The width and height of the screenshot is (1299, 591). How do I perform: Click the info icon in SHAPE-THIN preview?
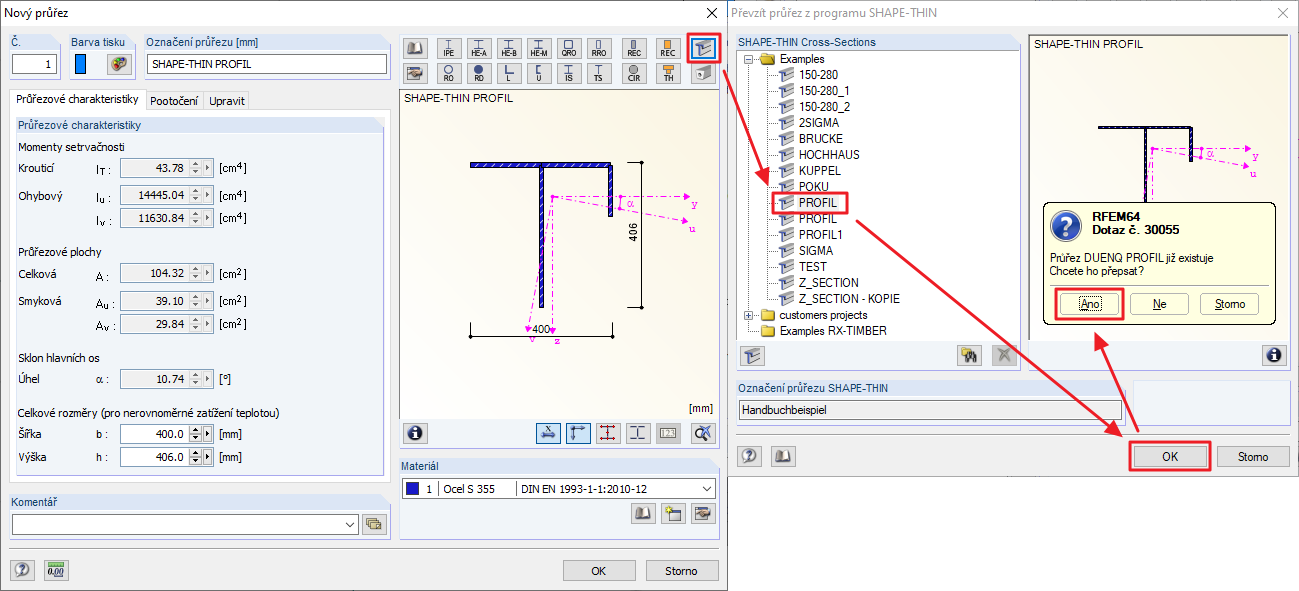pyautogui.click(x=1274, y=355)
